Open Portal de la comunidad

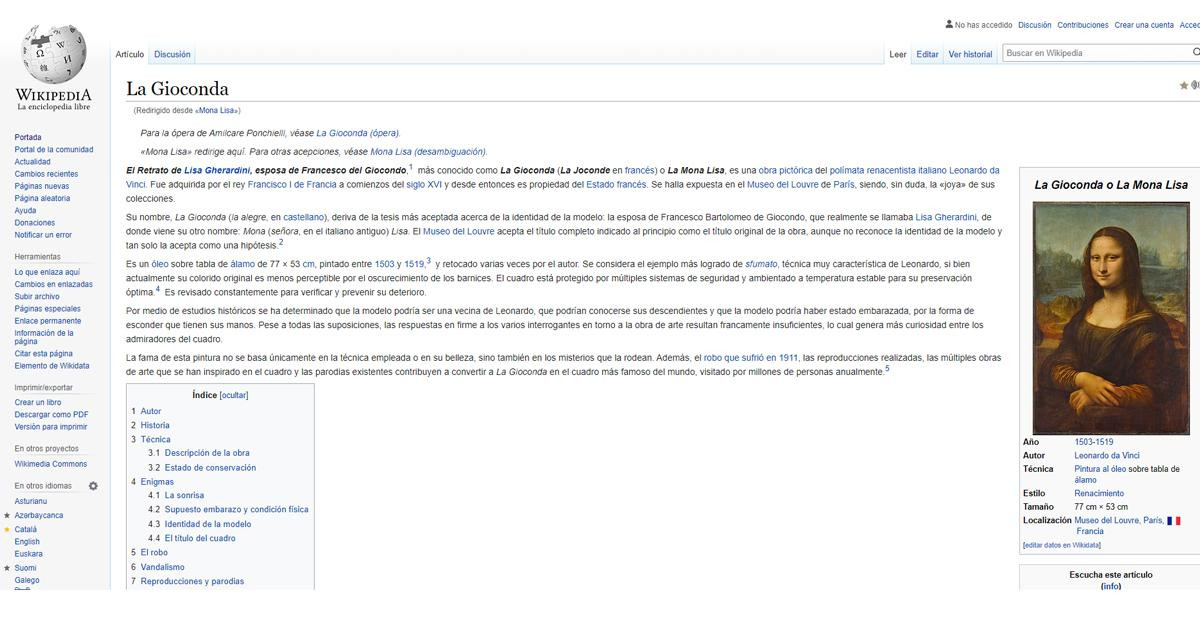click(x=53, y=149)
